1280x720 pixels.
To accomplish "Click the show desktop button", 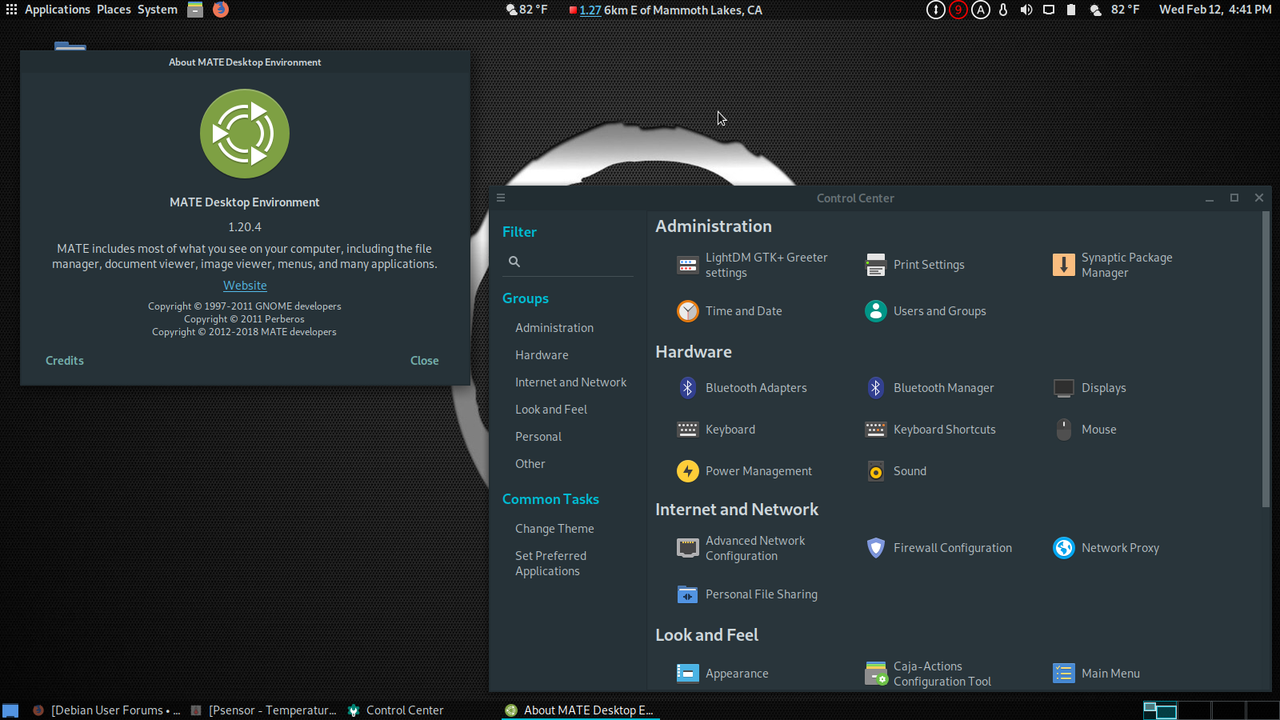I will (12, 710).
